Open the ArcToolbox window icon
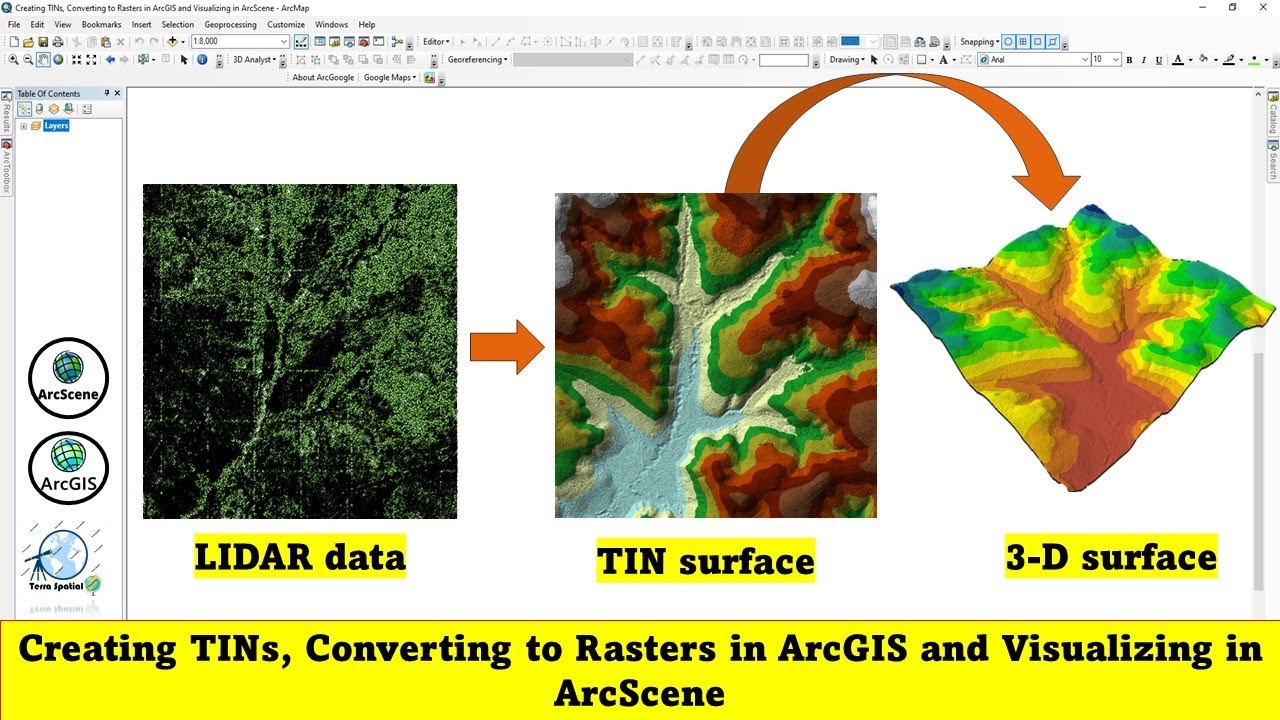The width and height of the screenshot is (1280, 720). click(x=364, y=42)
